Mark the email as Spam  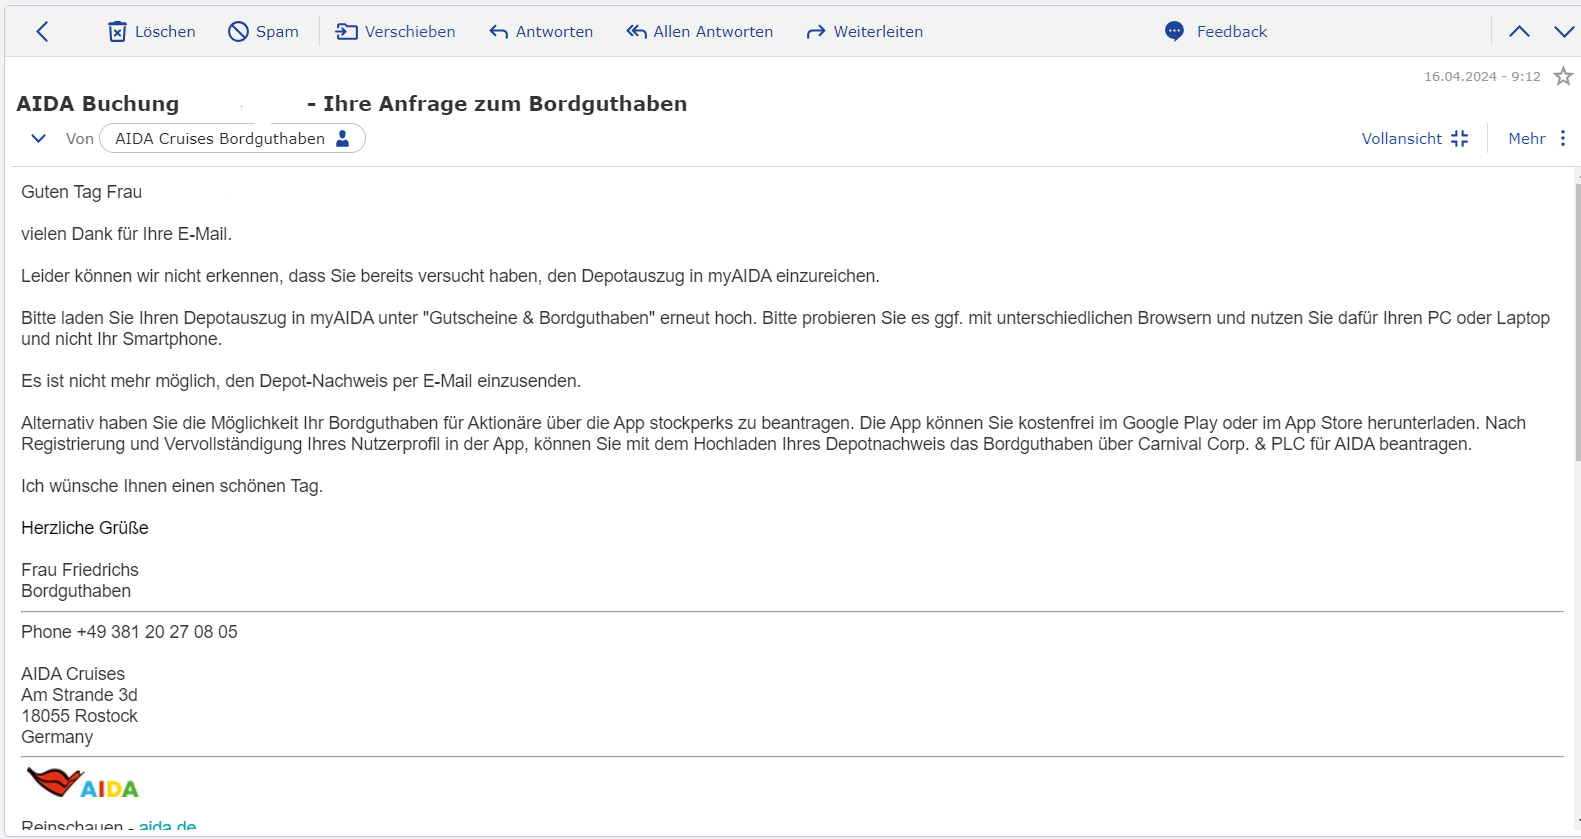(x=264, y=32)
